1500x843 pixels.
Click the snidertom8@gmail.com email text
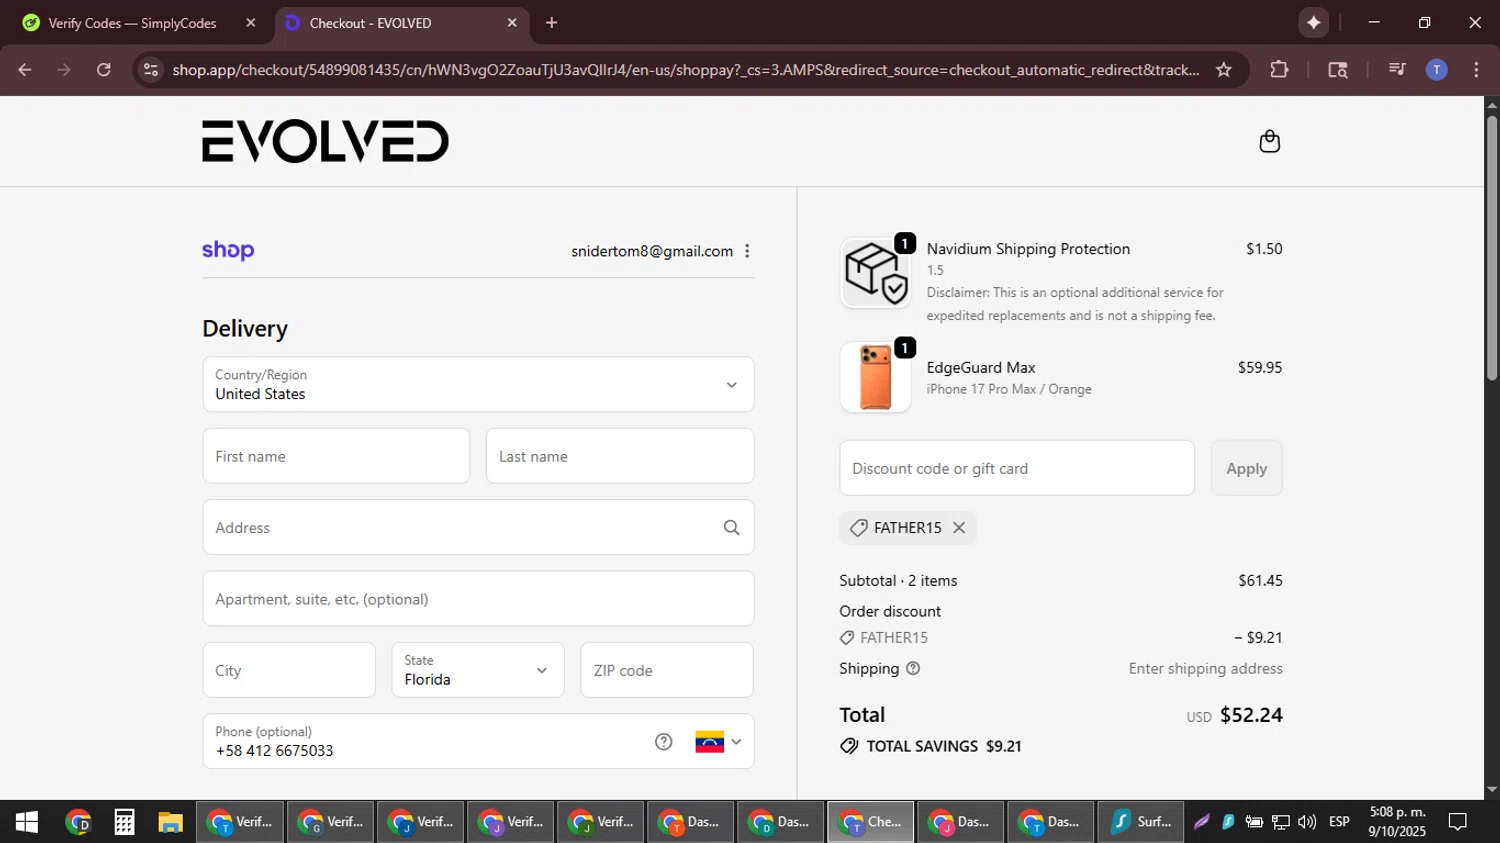652,251
